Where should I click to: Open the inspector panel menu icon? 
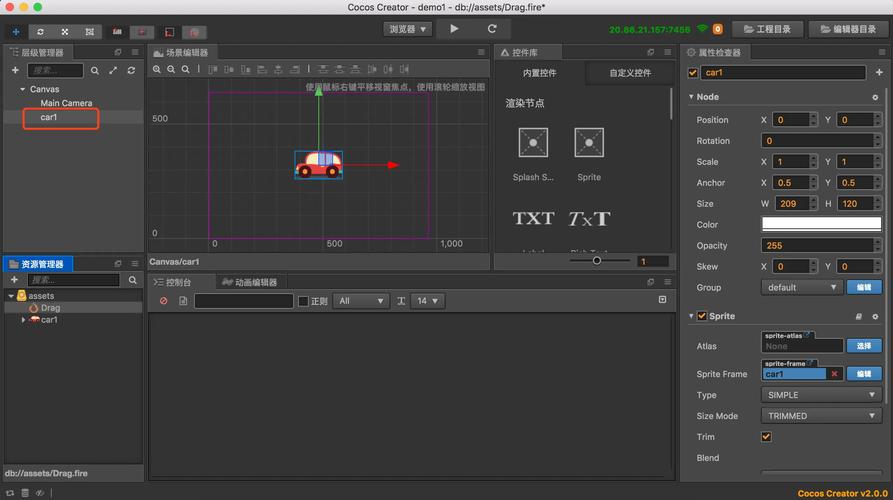click(x=882, y=52)
